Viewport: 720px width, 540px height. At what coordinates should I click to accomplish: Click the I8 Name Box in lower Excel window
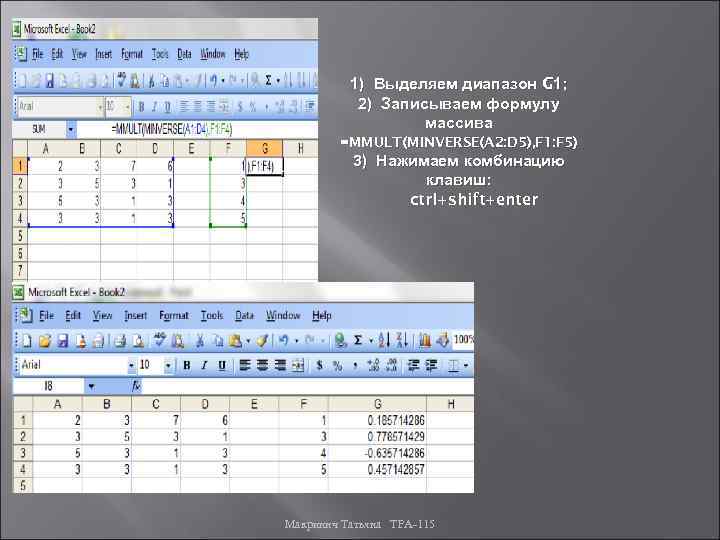[49, 386]
